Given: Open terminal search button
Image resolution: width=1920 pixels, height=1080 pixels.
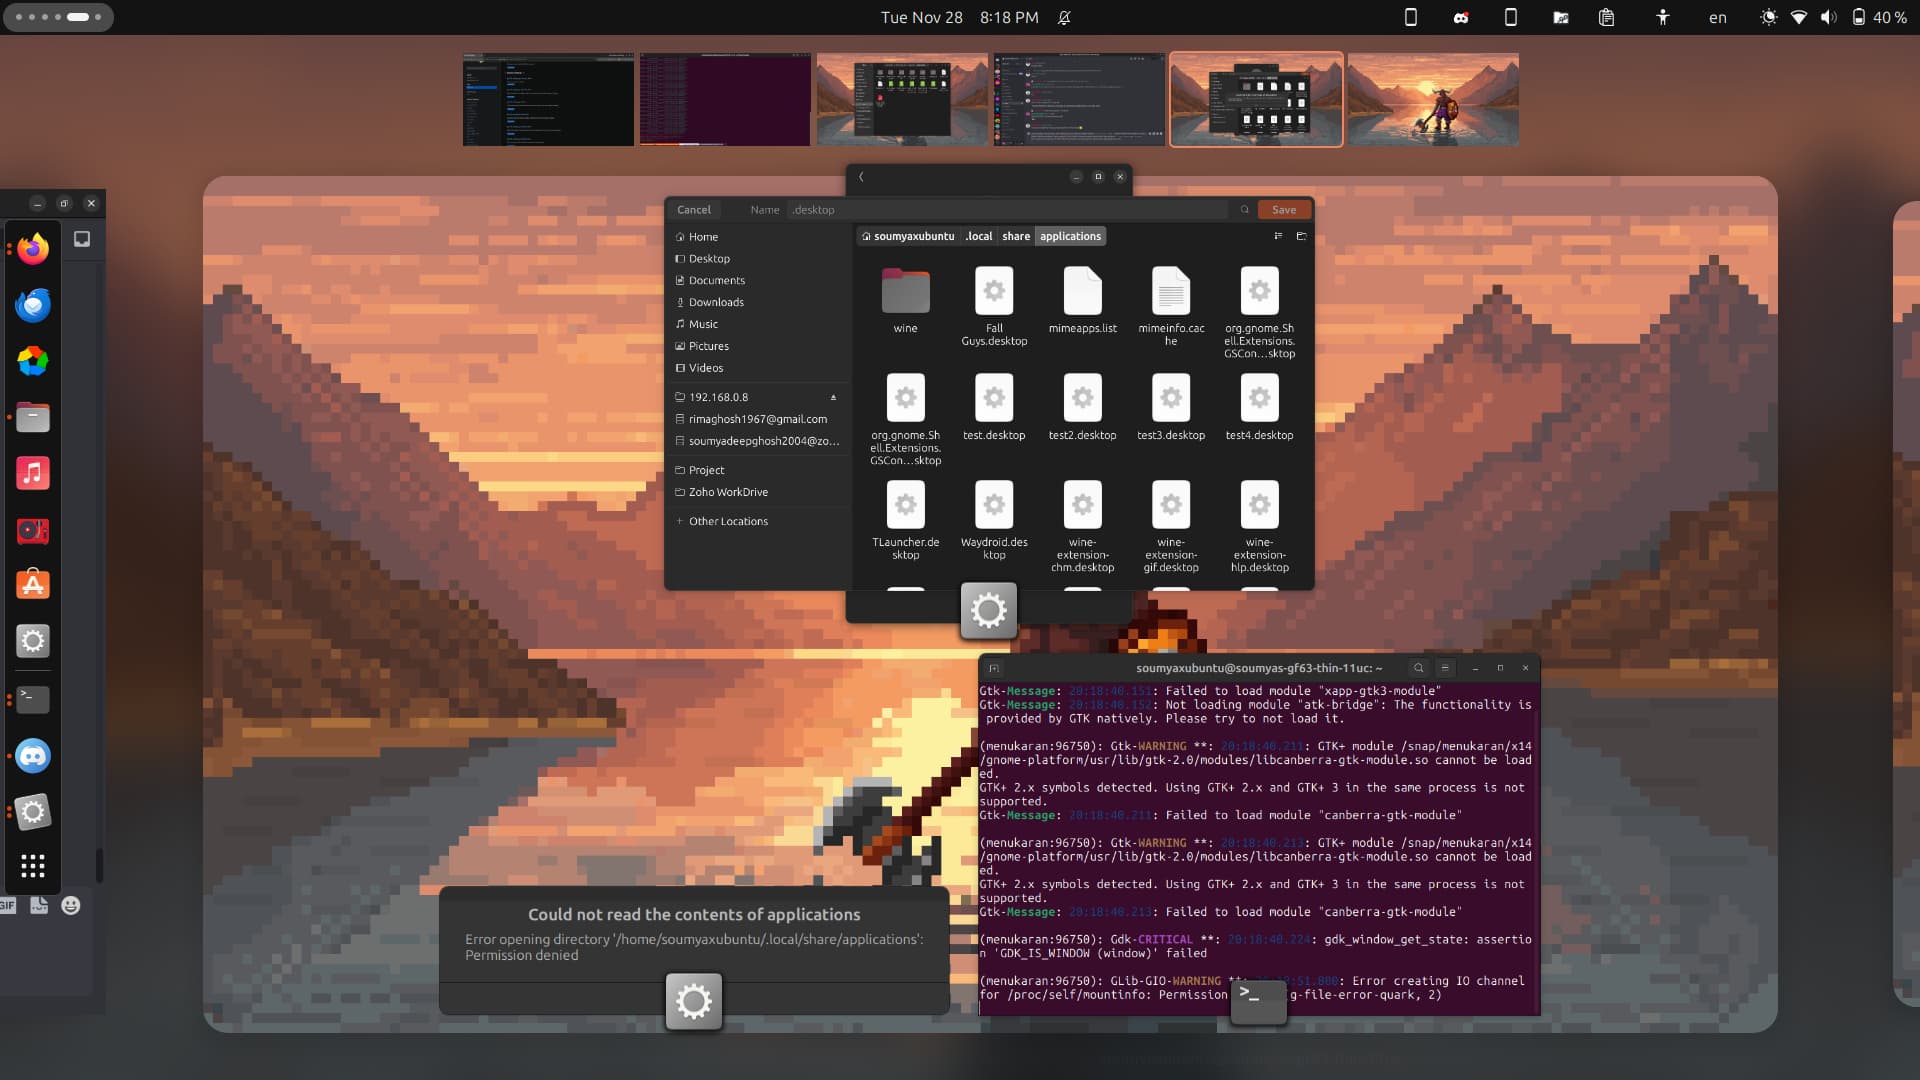Looking at the screenshot, I should click(1418, 668).
